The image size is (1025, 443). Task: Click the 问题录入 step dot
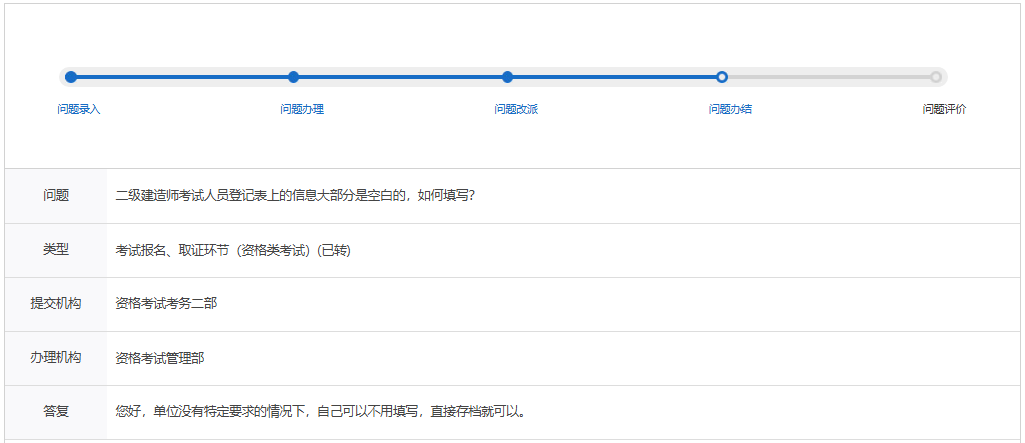[71, 77]
